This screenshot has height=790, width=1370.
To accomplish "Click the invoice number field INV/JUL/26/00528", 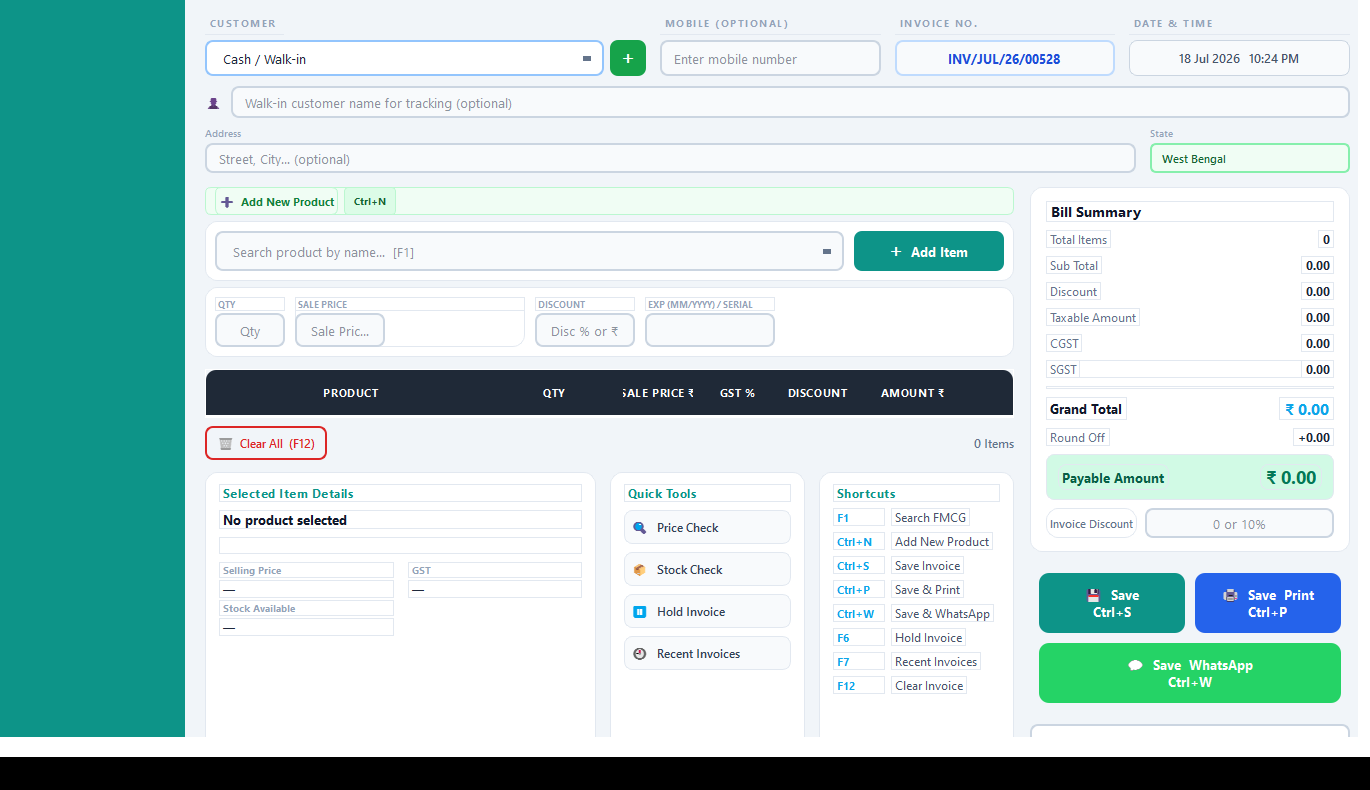I will 1004,58.
